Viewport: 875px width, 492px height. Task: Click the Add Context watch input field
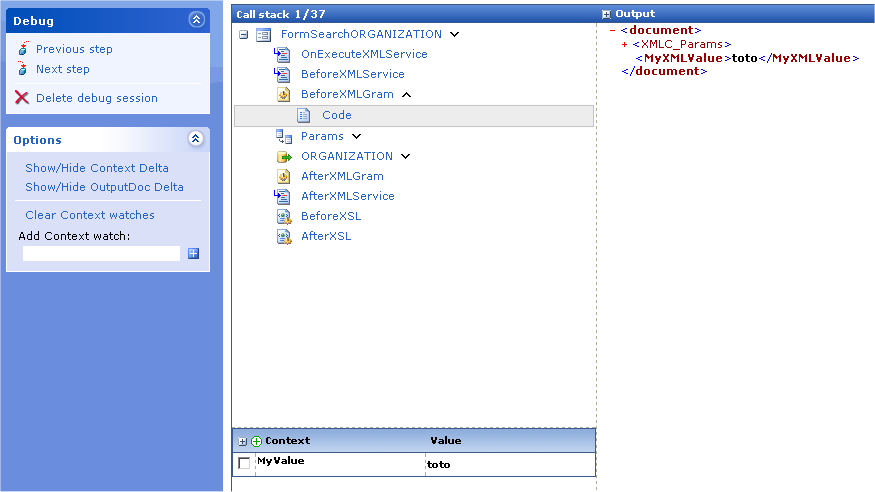pyautogui.click(x=101, y=253)
